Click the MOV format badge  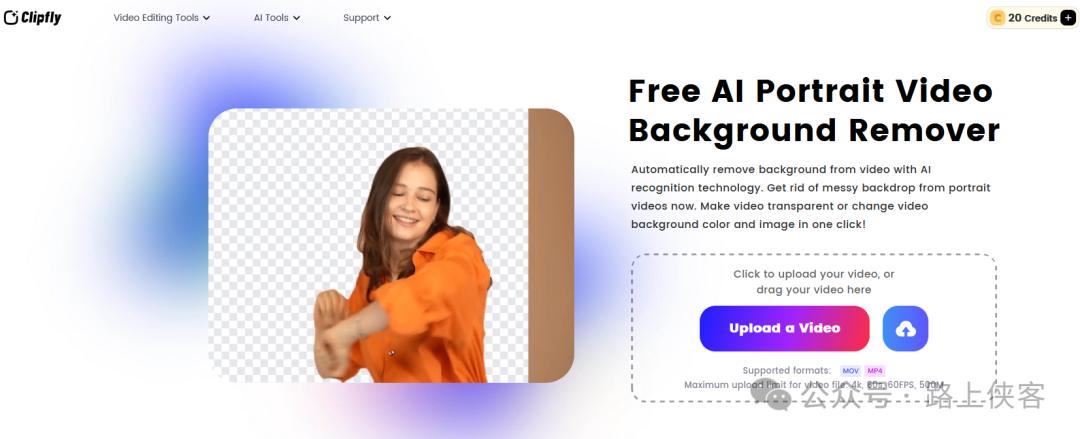851,371
